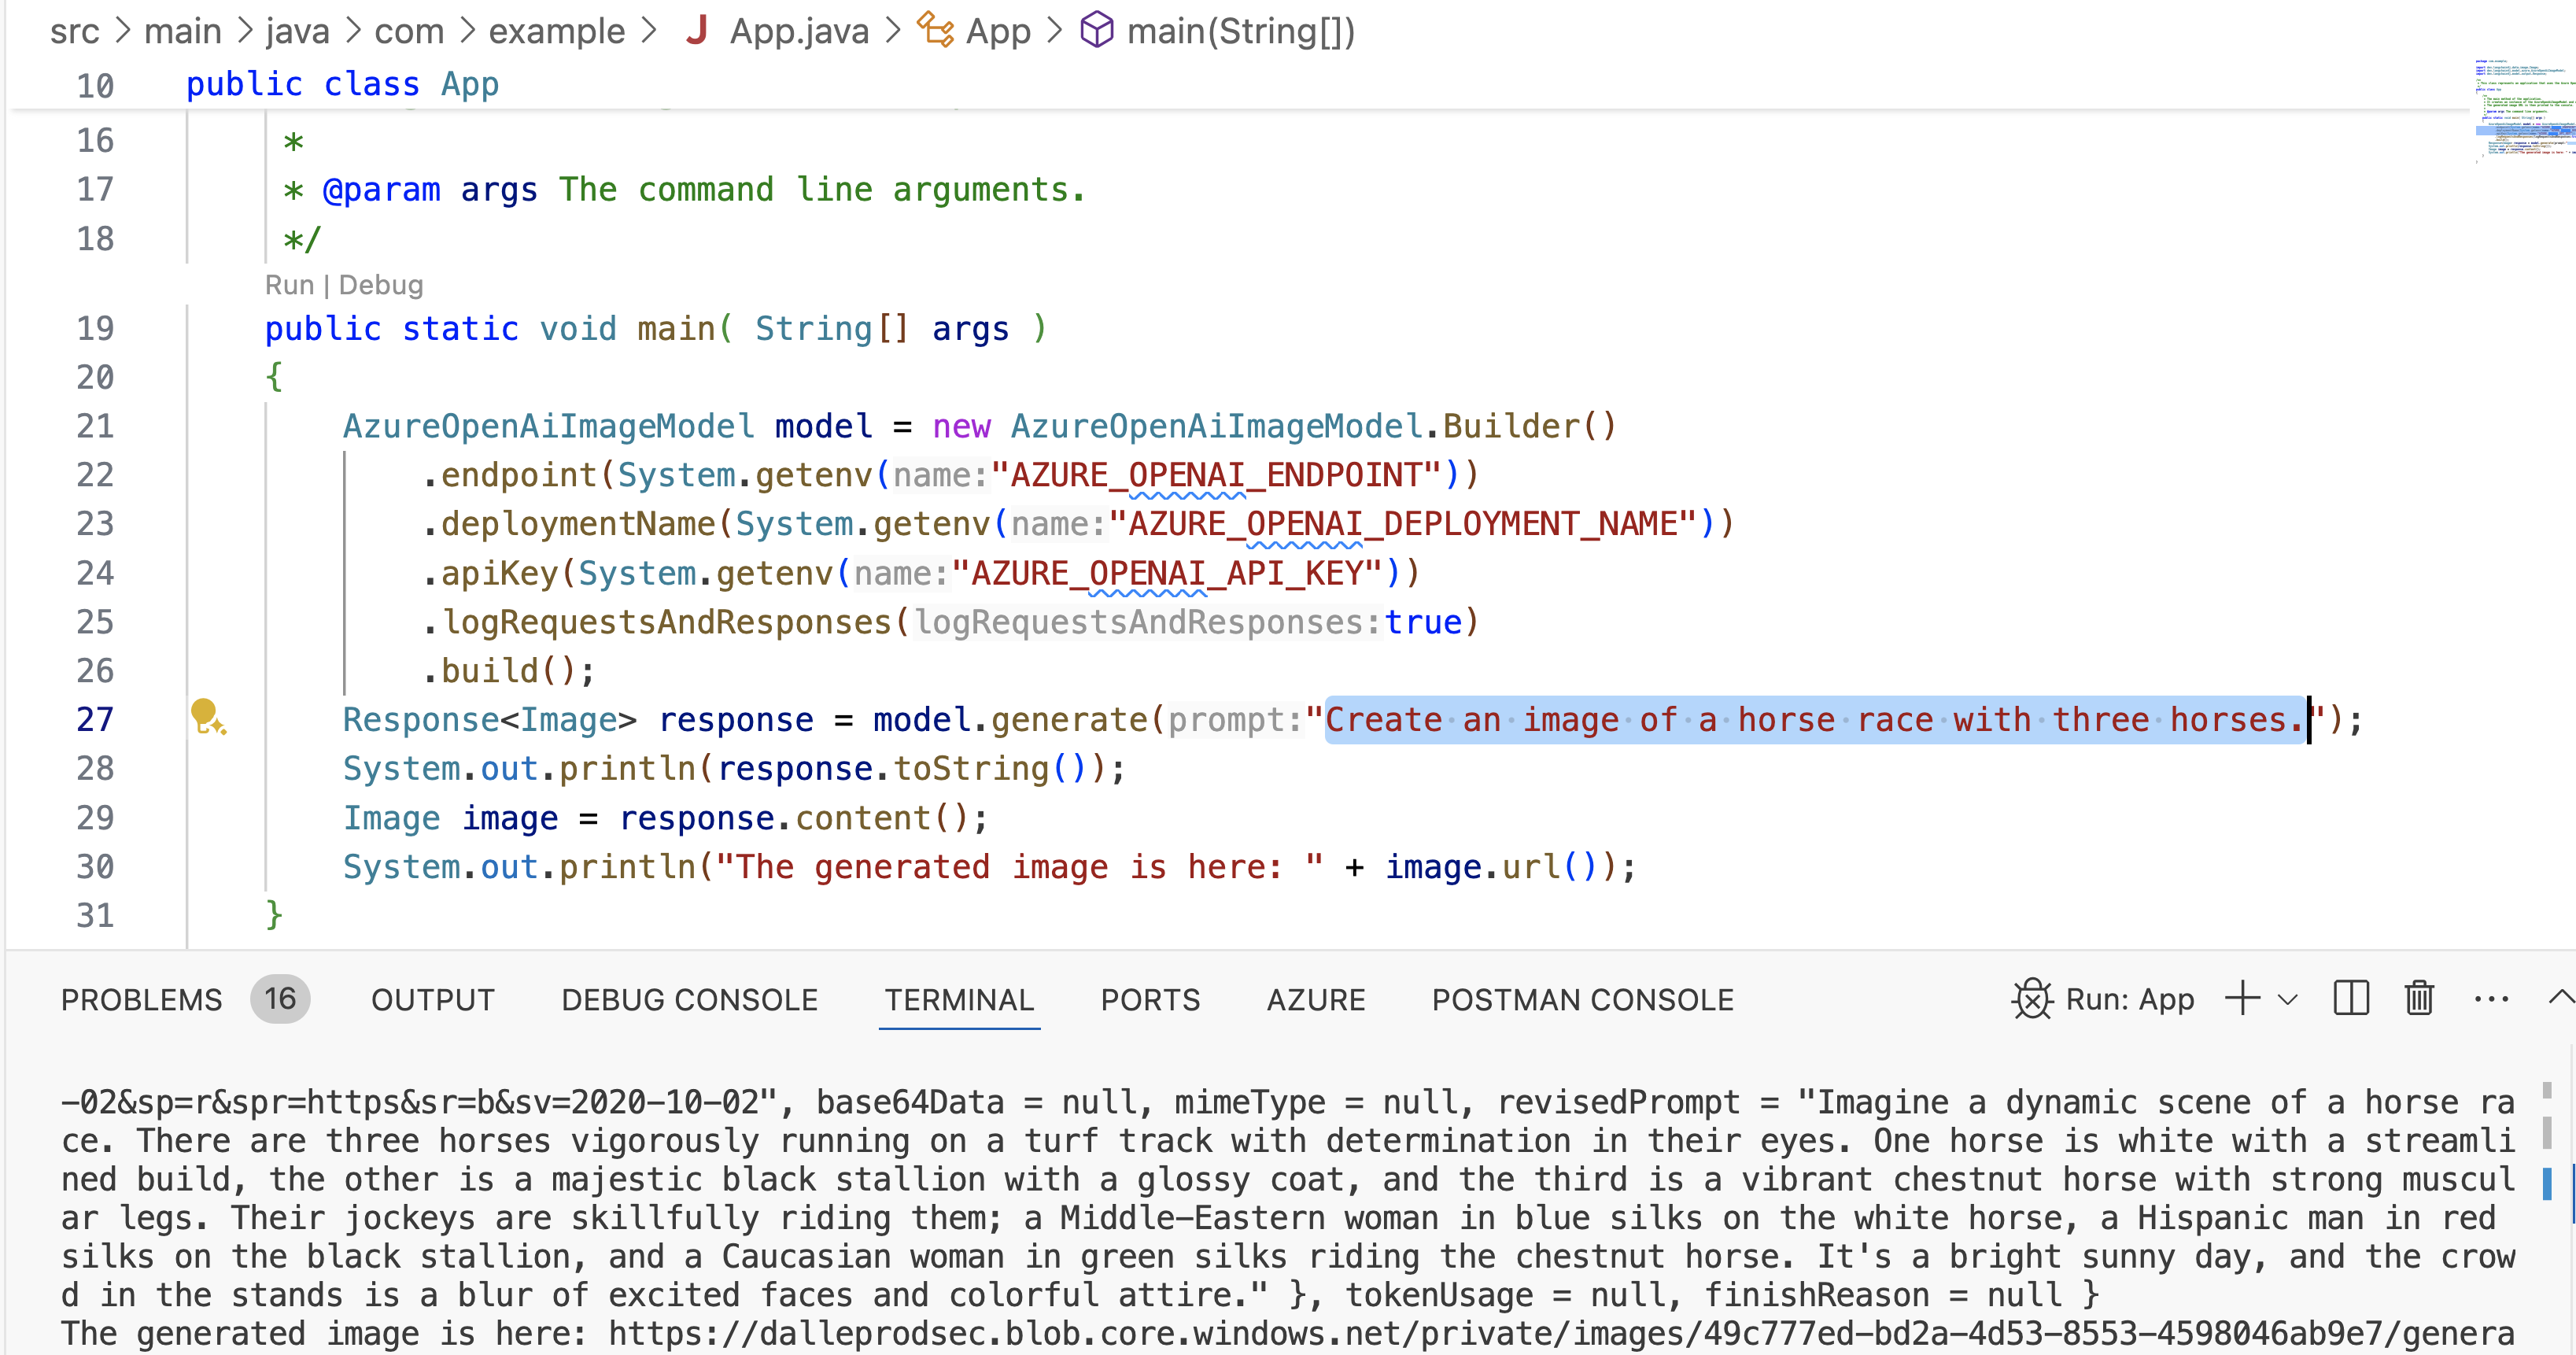Click the Debug code lens above main
2576x1355 pixels.
[381, 285]
